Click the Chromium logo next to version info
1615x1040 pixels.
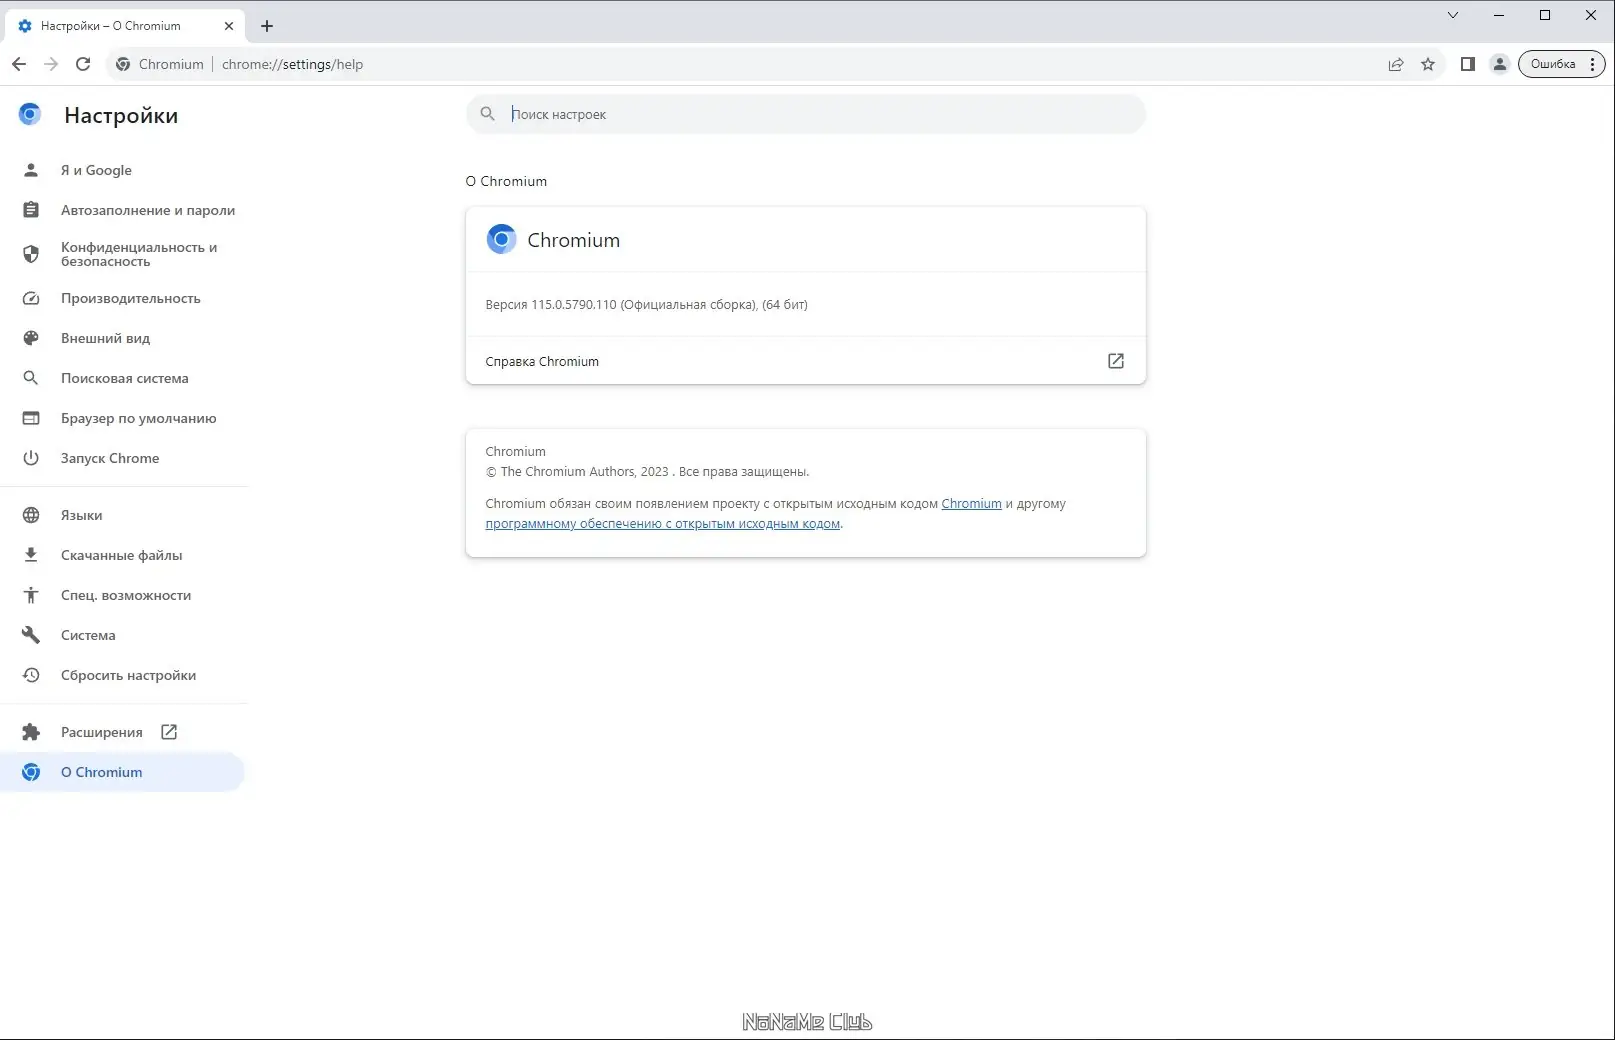(x=500, y=239)
